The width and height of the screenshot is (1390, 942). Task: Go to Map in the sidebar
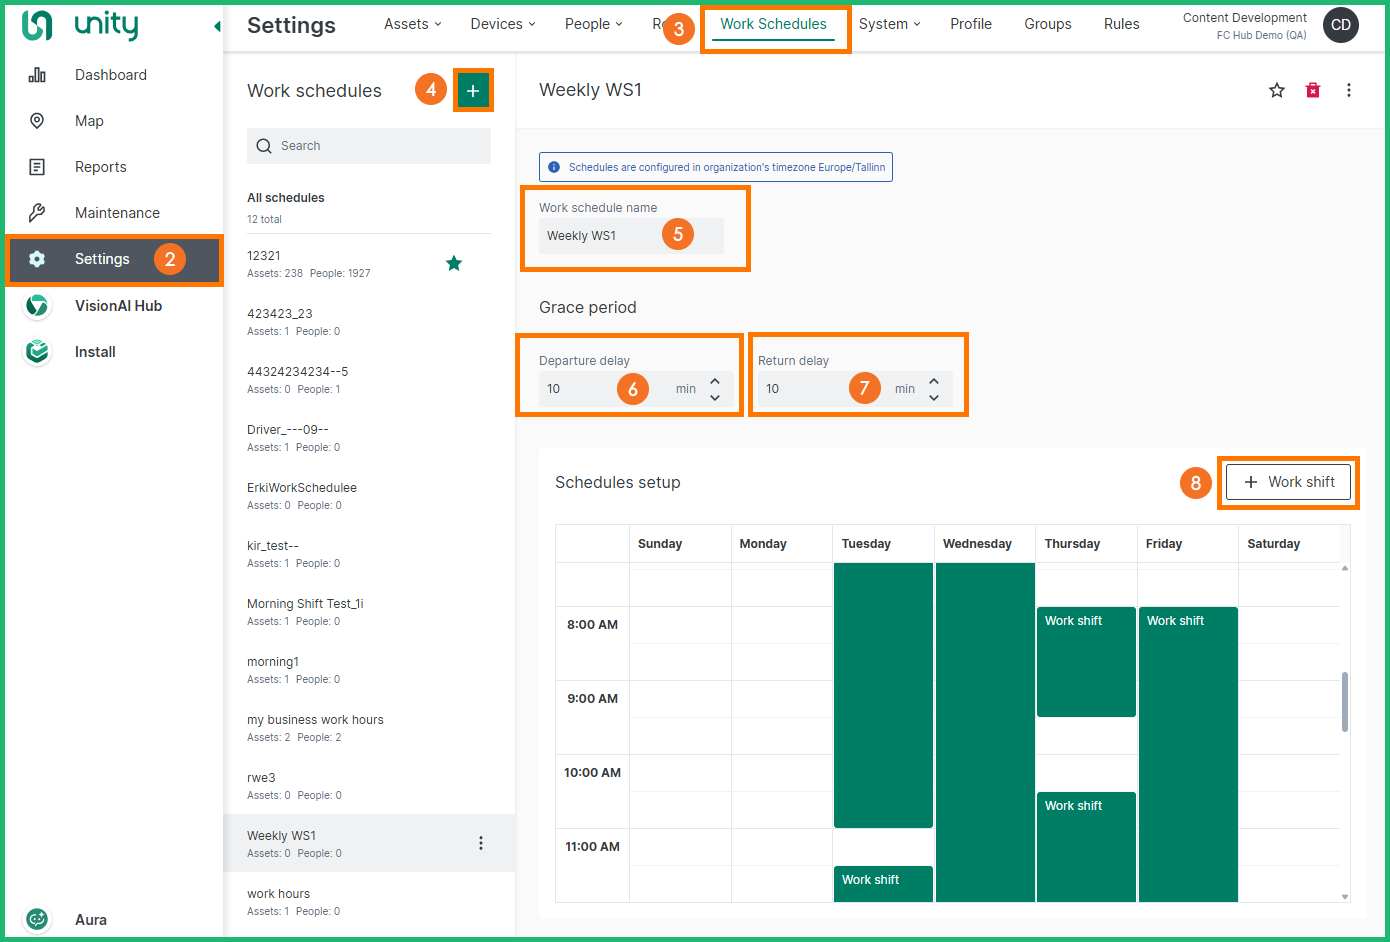89,121
